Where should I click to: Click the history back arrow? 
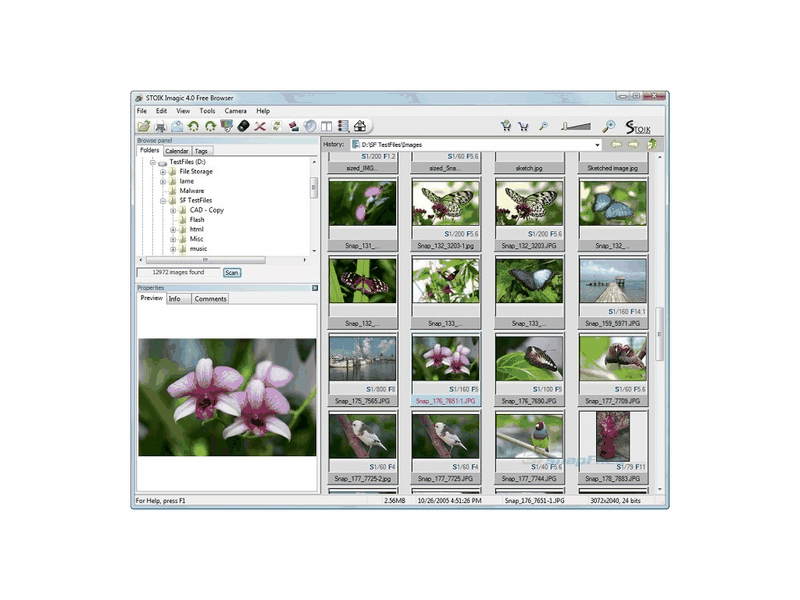point(616,144)
